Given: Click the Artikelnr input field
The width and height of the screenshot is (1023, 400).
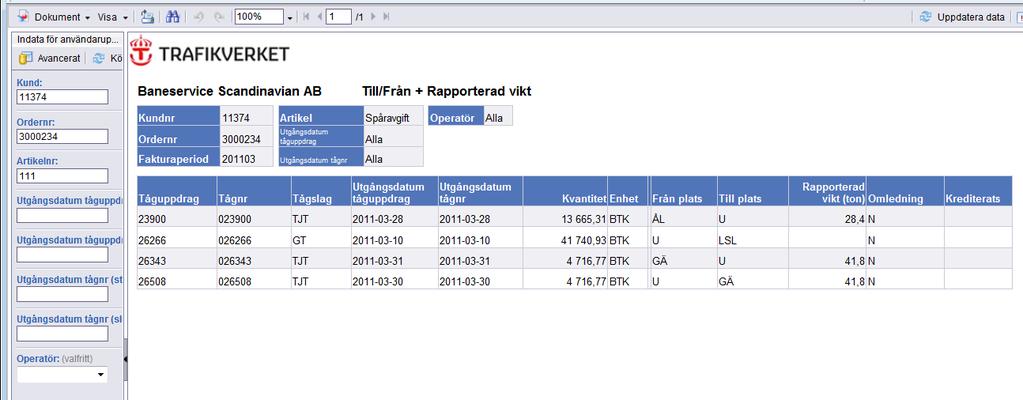Looking at the screenshot, I should point(62,176).
